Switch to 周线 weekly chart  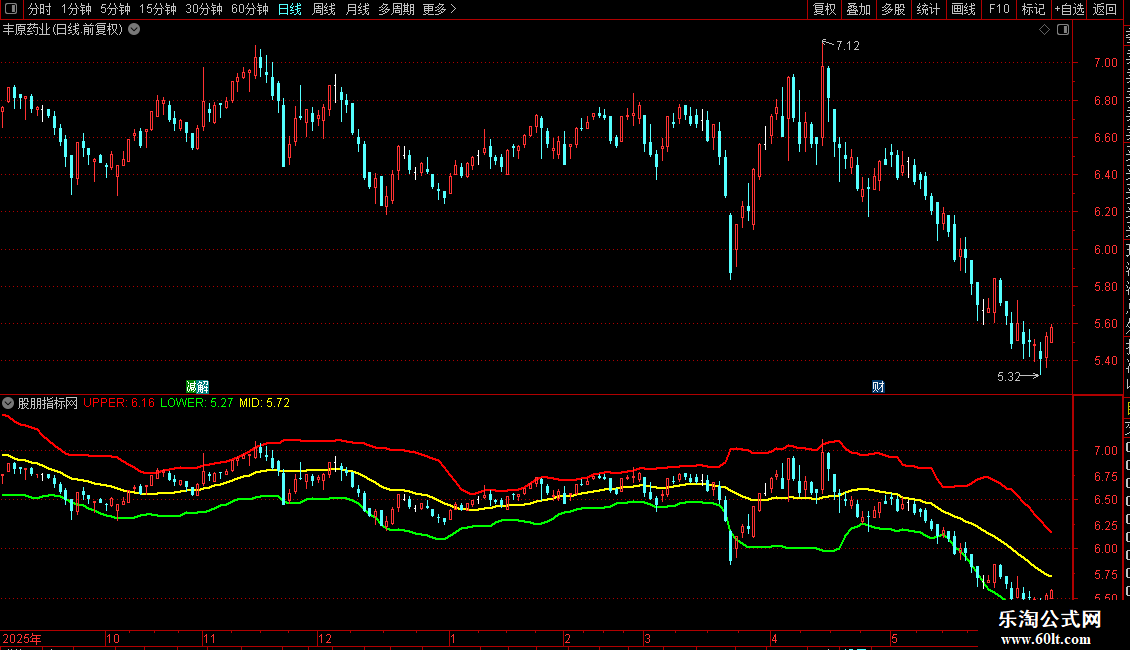pos(324,9)
